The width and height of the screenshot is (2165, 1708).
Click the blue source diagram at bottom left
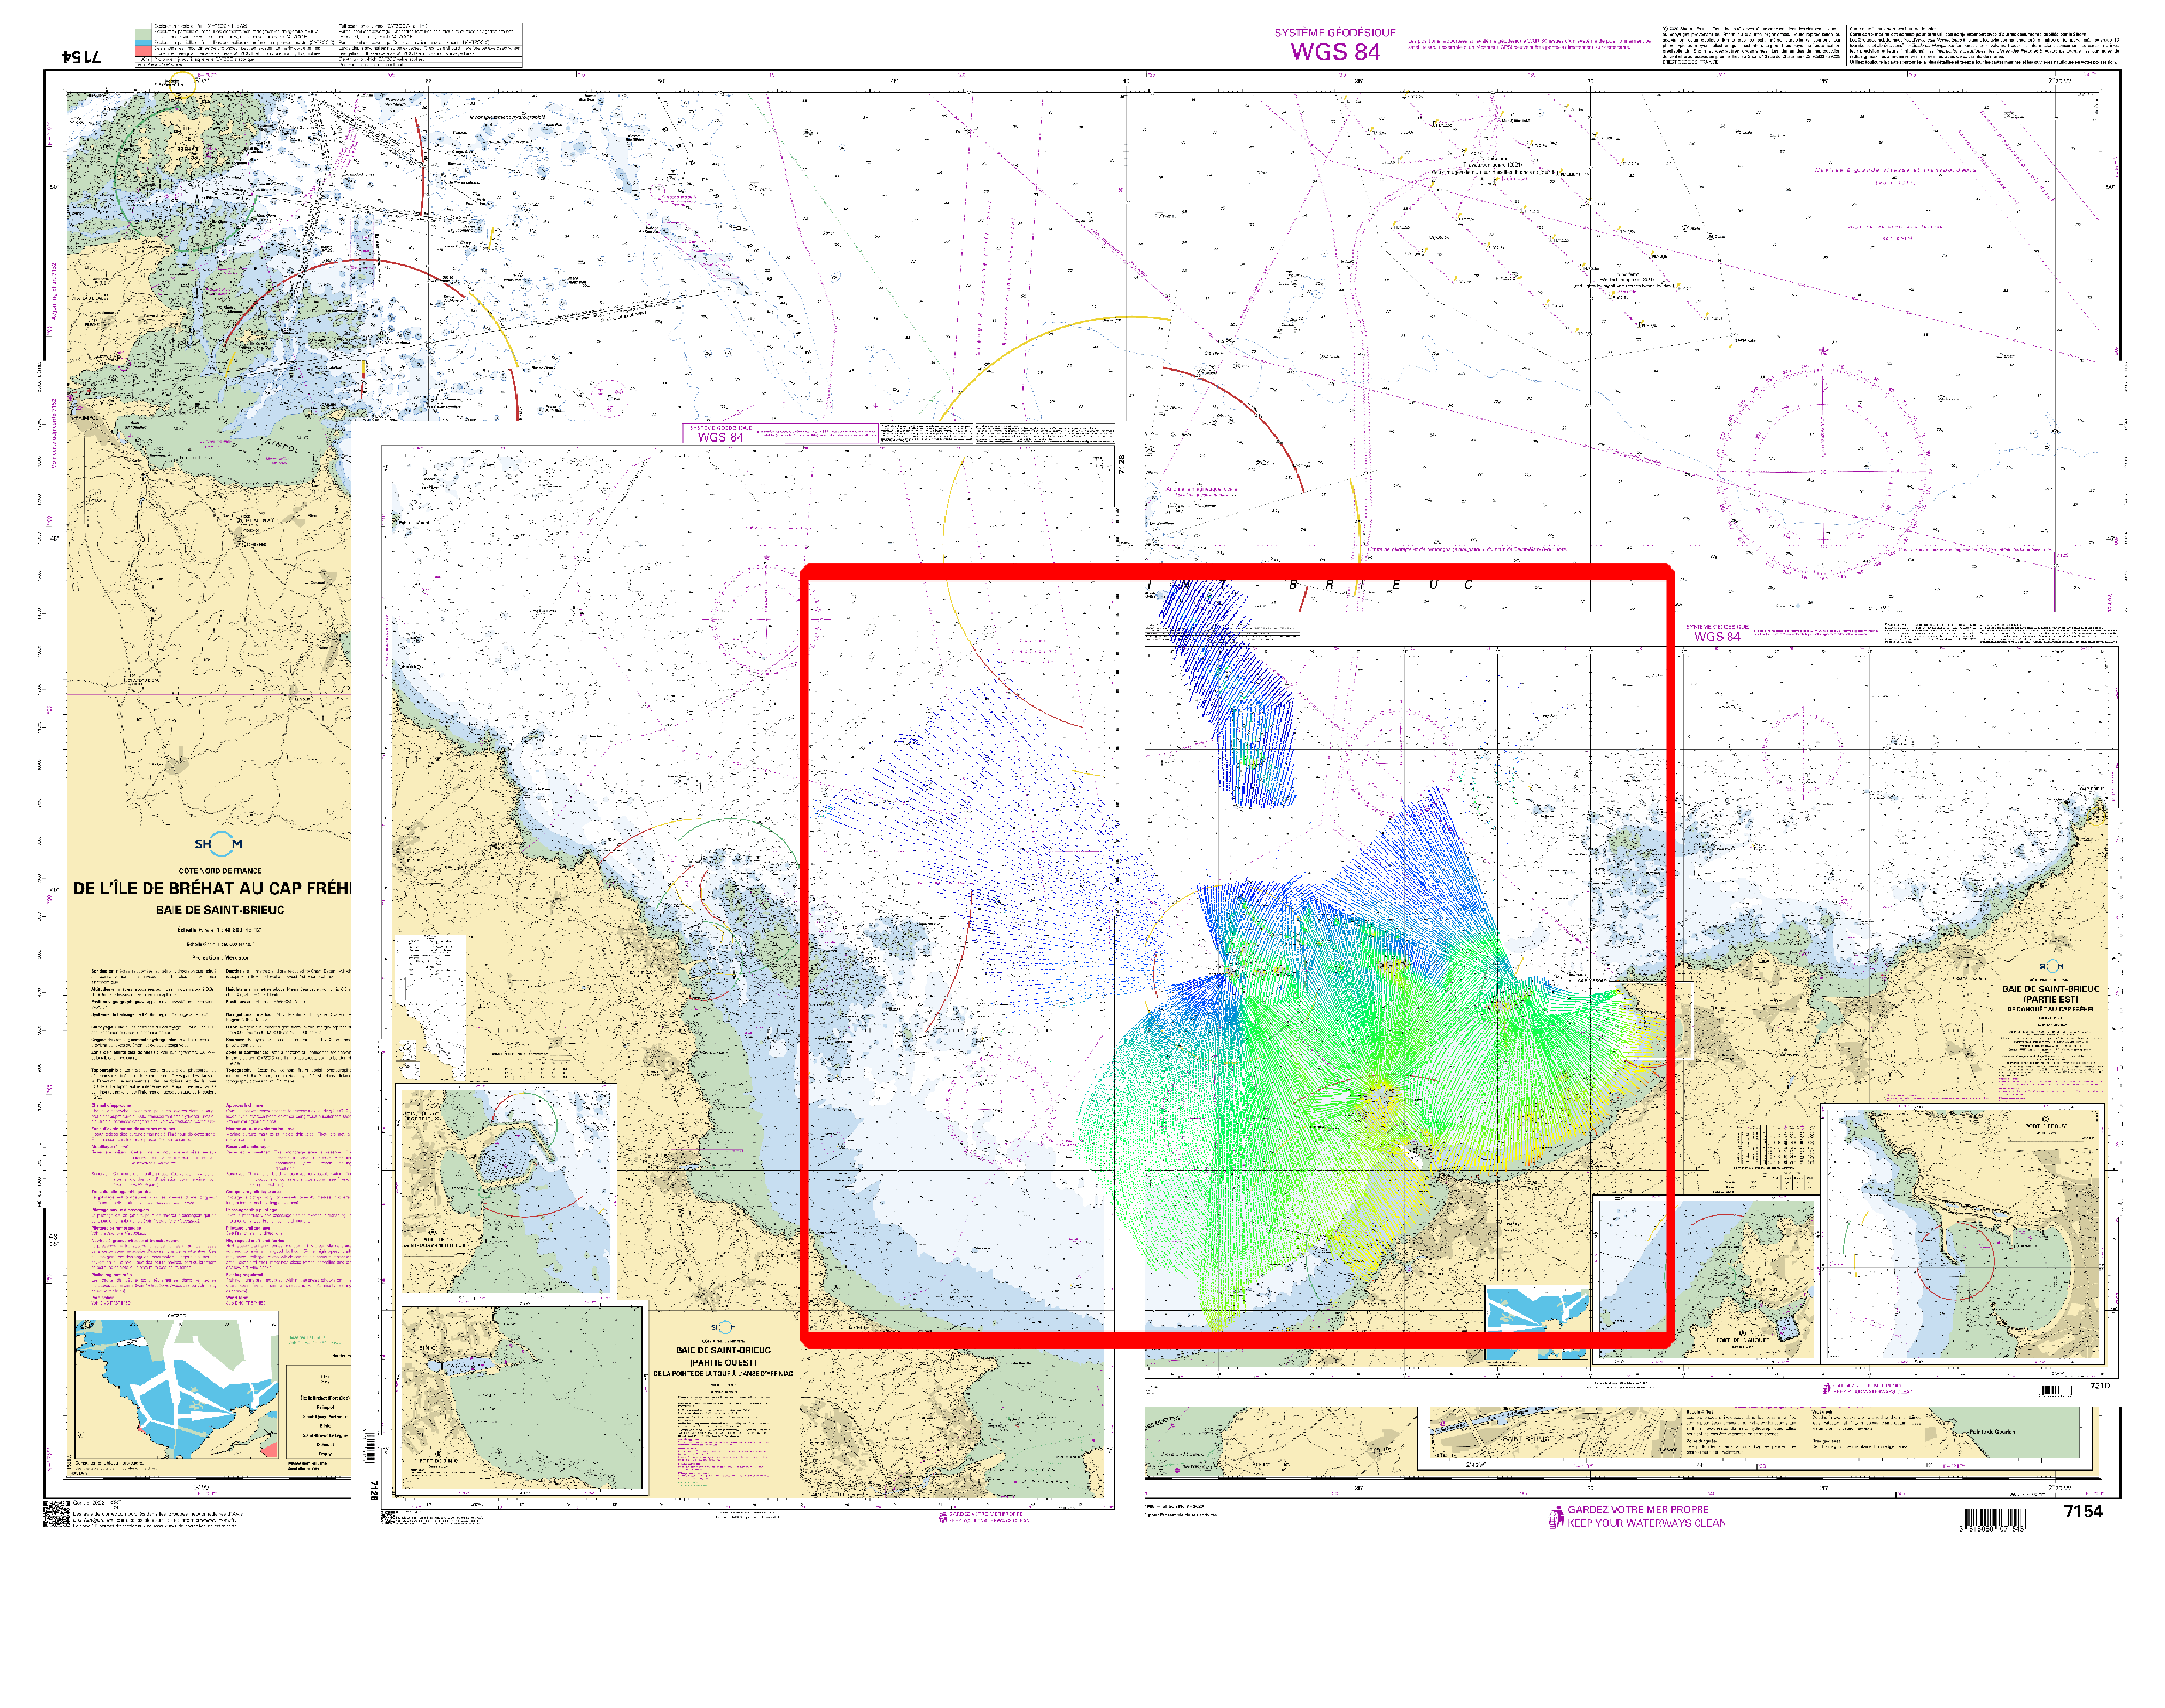pyautogui.click(x=176, y=1386)
